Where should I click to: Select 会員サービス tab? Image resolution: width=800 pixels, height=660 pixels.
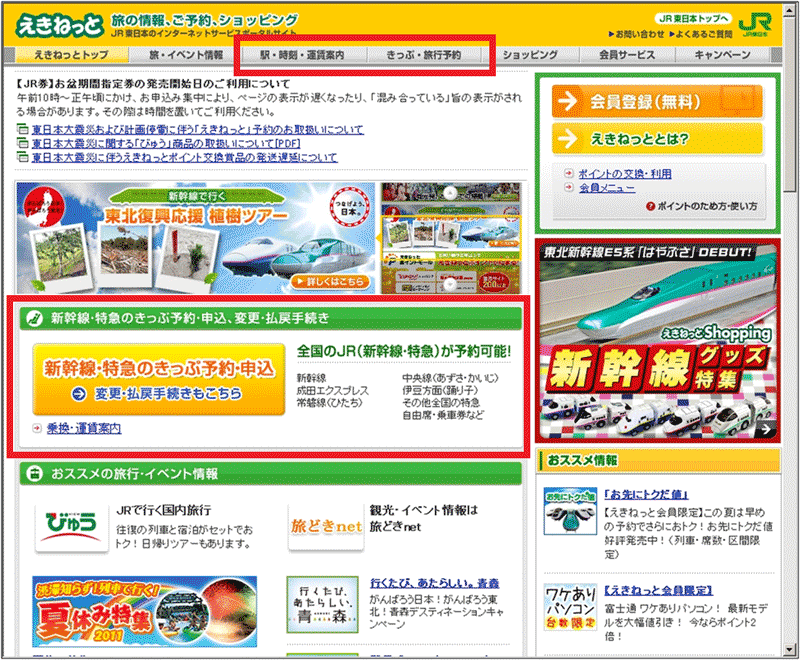tap(627, 55)
